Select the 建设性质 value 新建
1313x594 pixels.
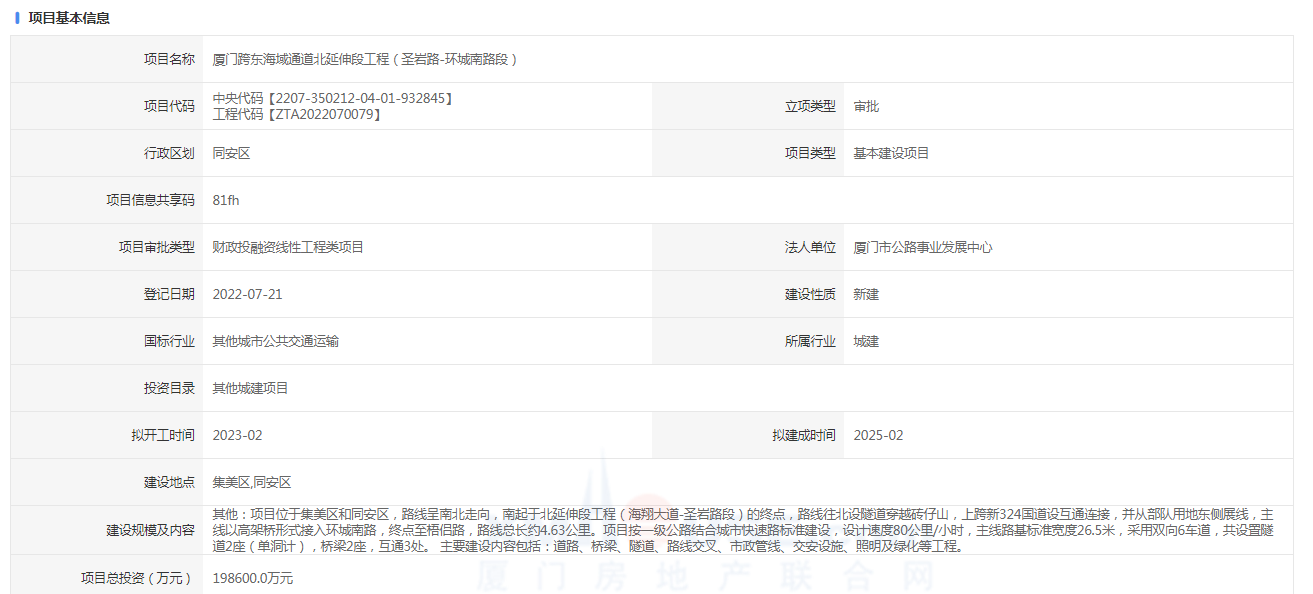[866, 294]
